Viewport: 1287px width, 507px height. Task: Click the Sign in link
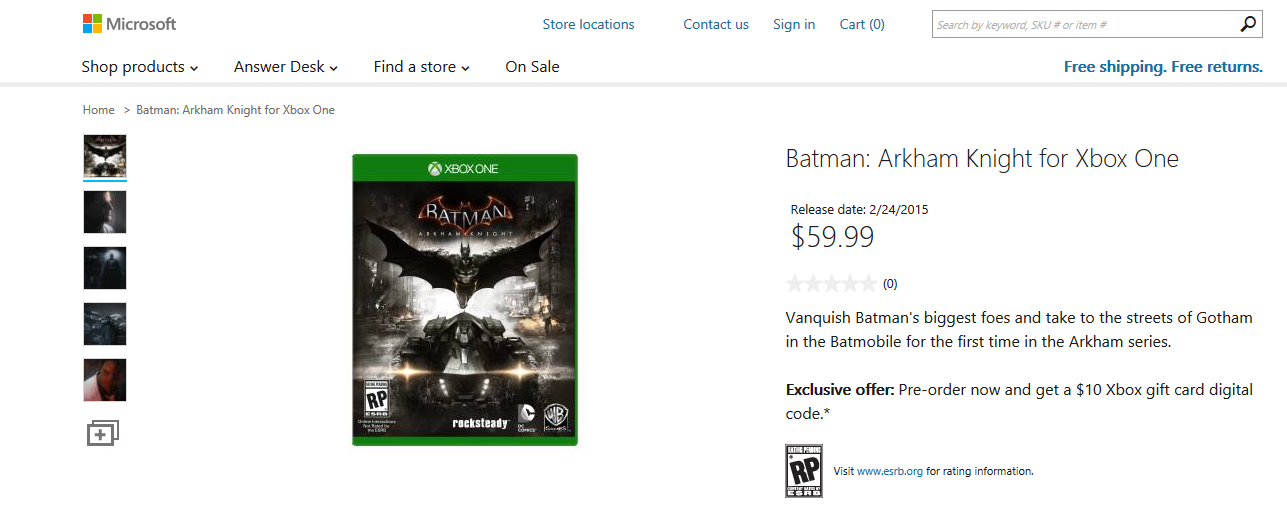[x=794, y=24]
